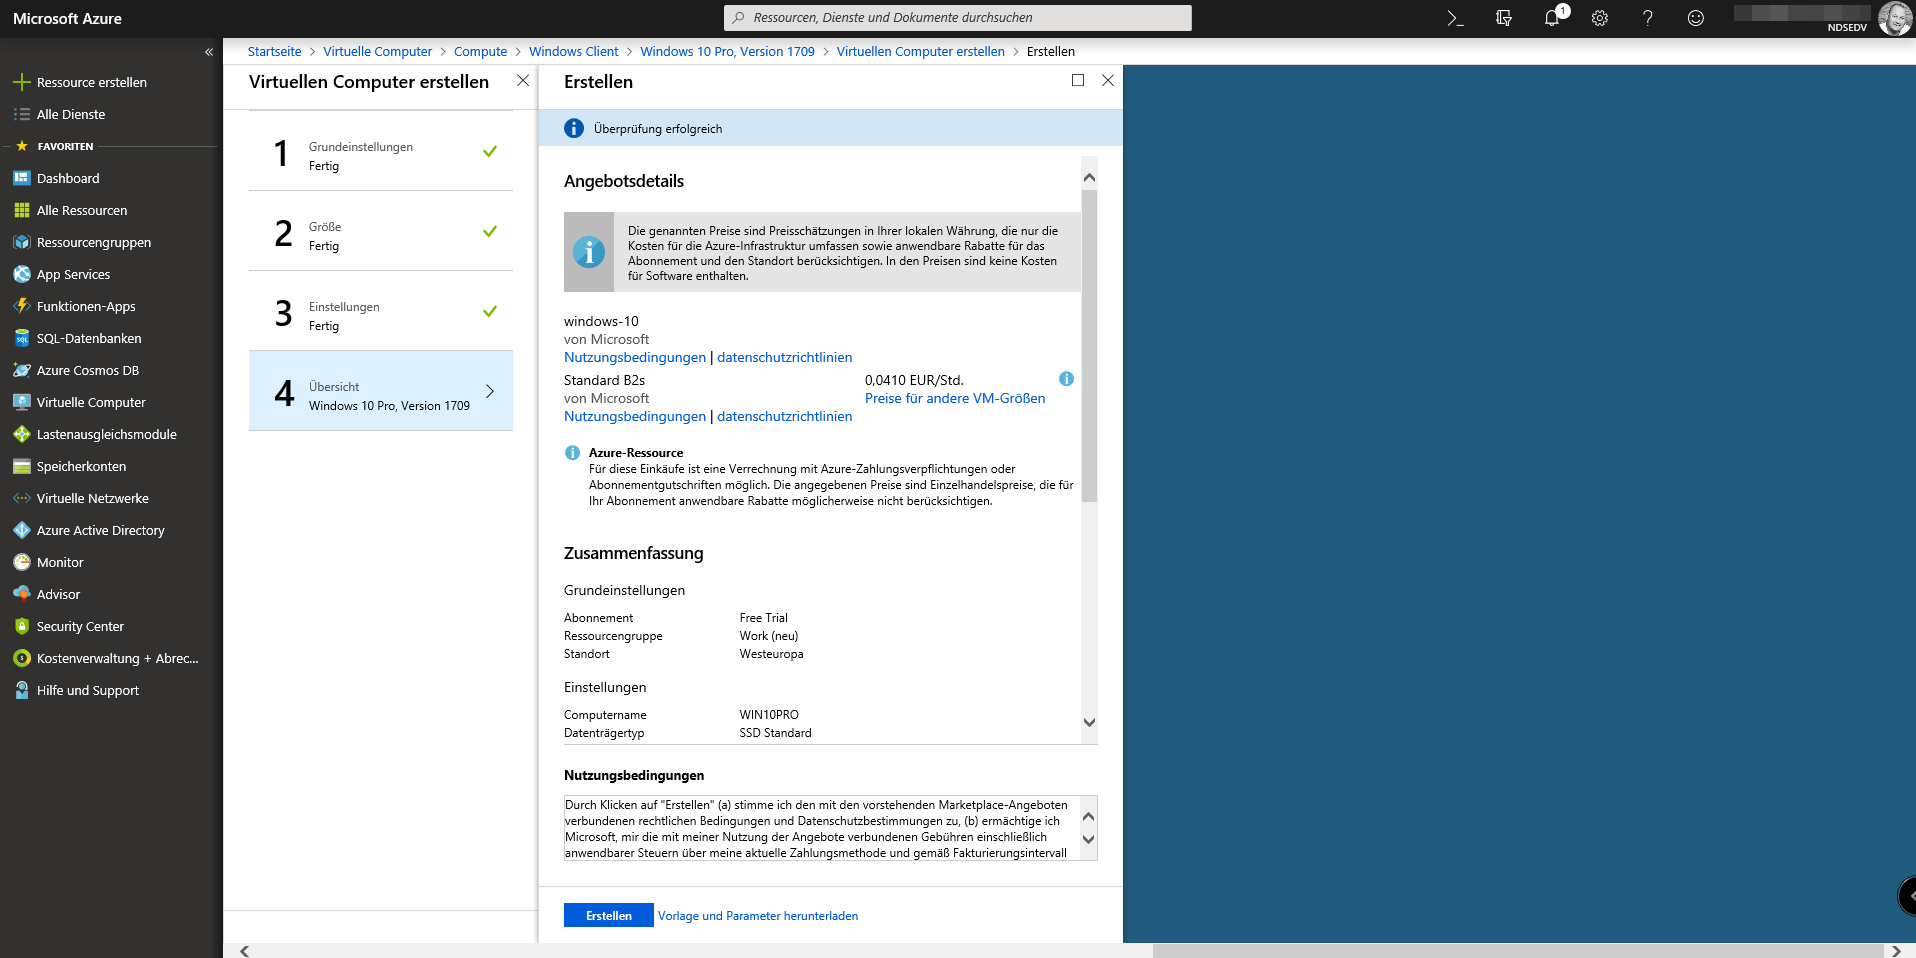
Task: Navigate to Windows Client breadcrumb
Action: coord(573,52)
